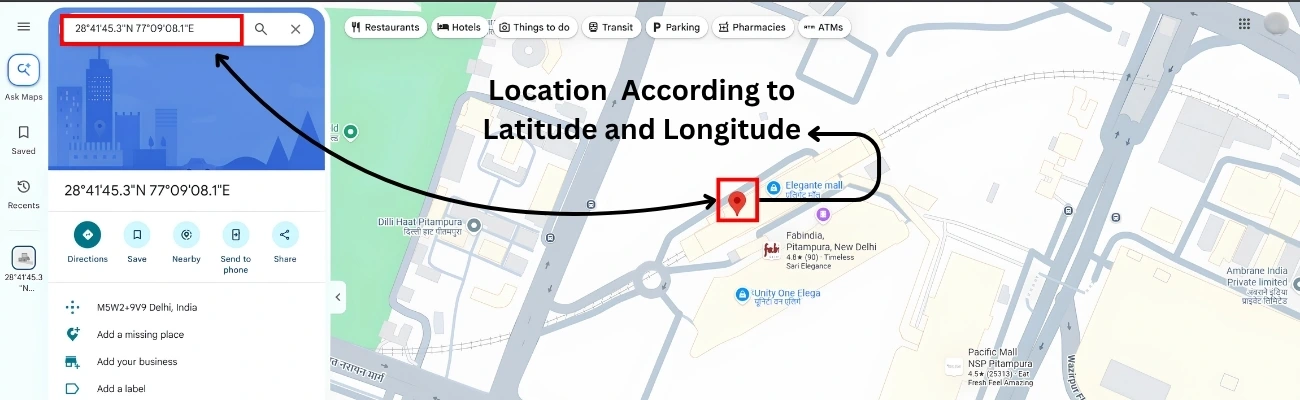Collapse the side panel arrow
This screenshot has width=1300, height=400.
tap(338, 297)
